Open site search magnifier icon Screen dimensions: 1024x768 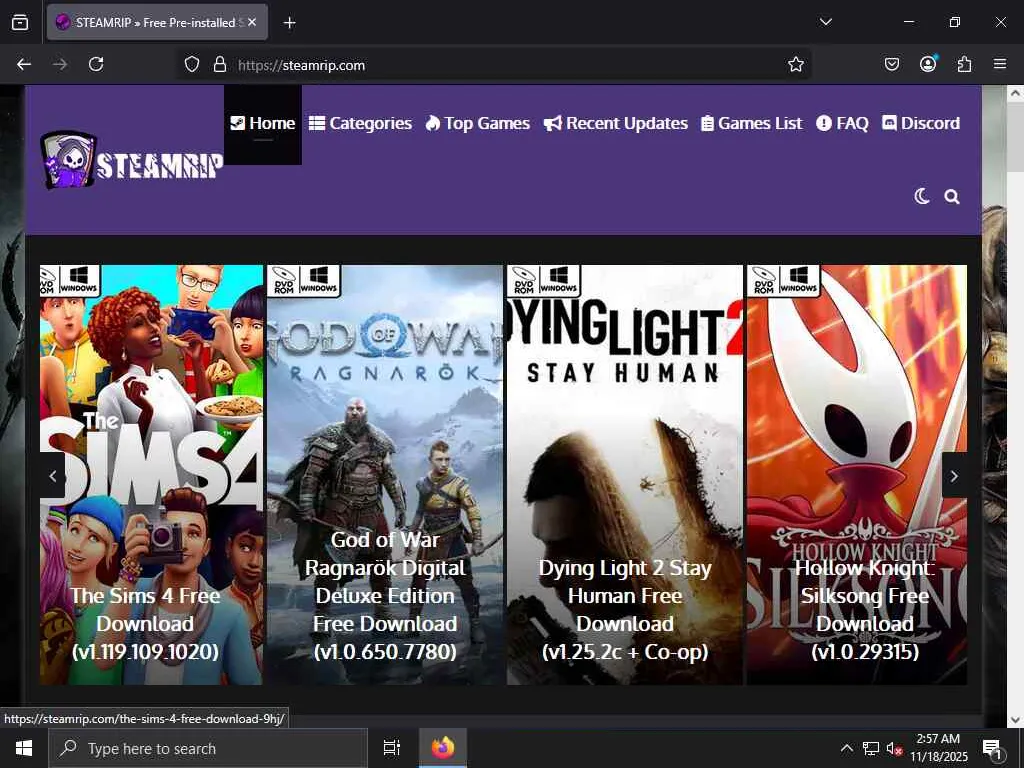pyautogui.click(x=952, y=197)
